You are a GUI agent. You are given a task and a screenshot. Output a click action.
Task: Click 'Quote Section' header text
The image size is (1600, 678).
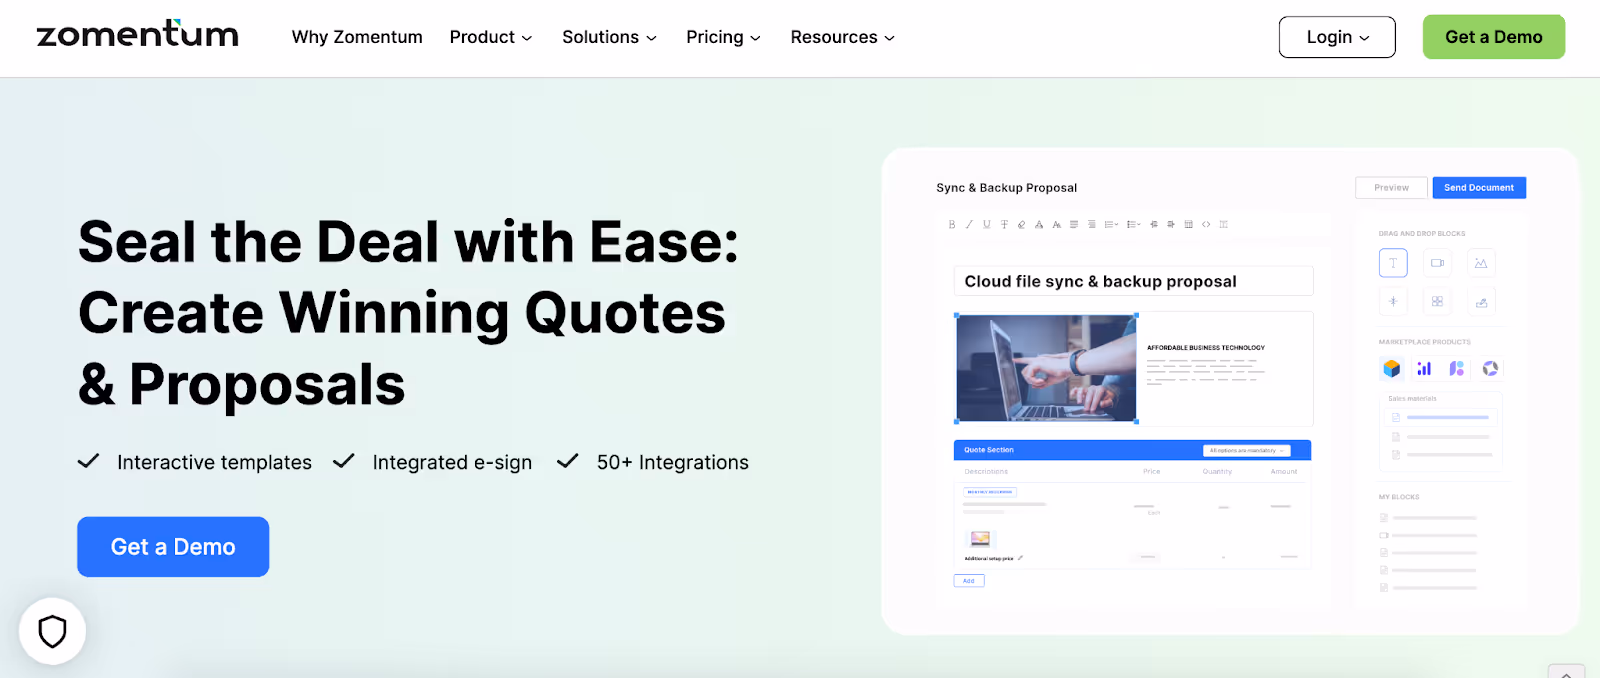pyautogui.click(x=989, y=450)
